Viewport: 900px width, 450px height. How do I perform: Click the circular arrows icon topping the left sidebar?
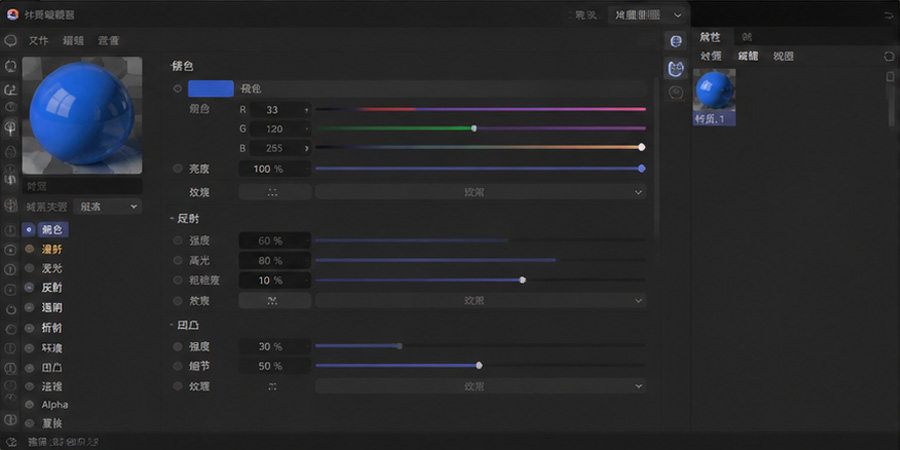pyautogui.click(x=10, y=67)
